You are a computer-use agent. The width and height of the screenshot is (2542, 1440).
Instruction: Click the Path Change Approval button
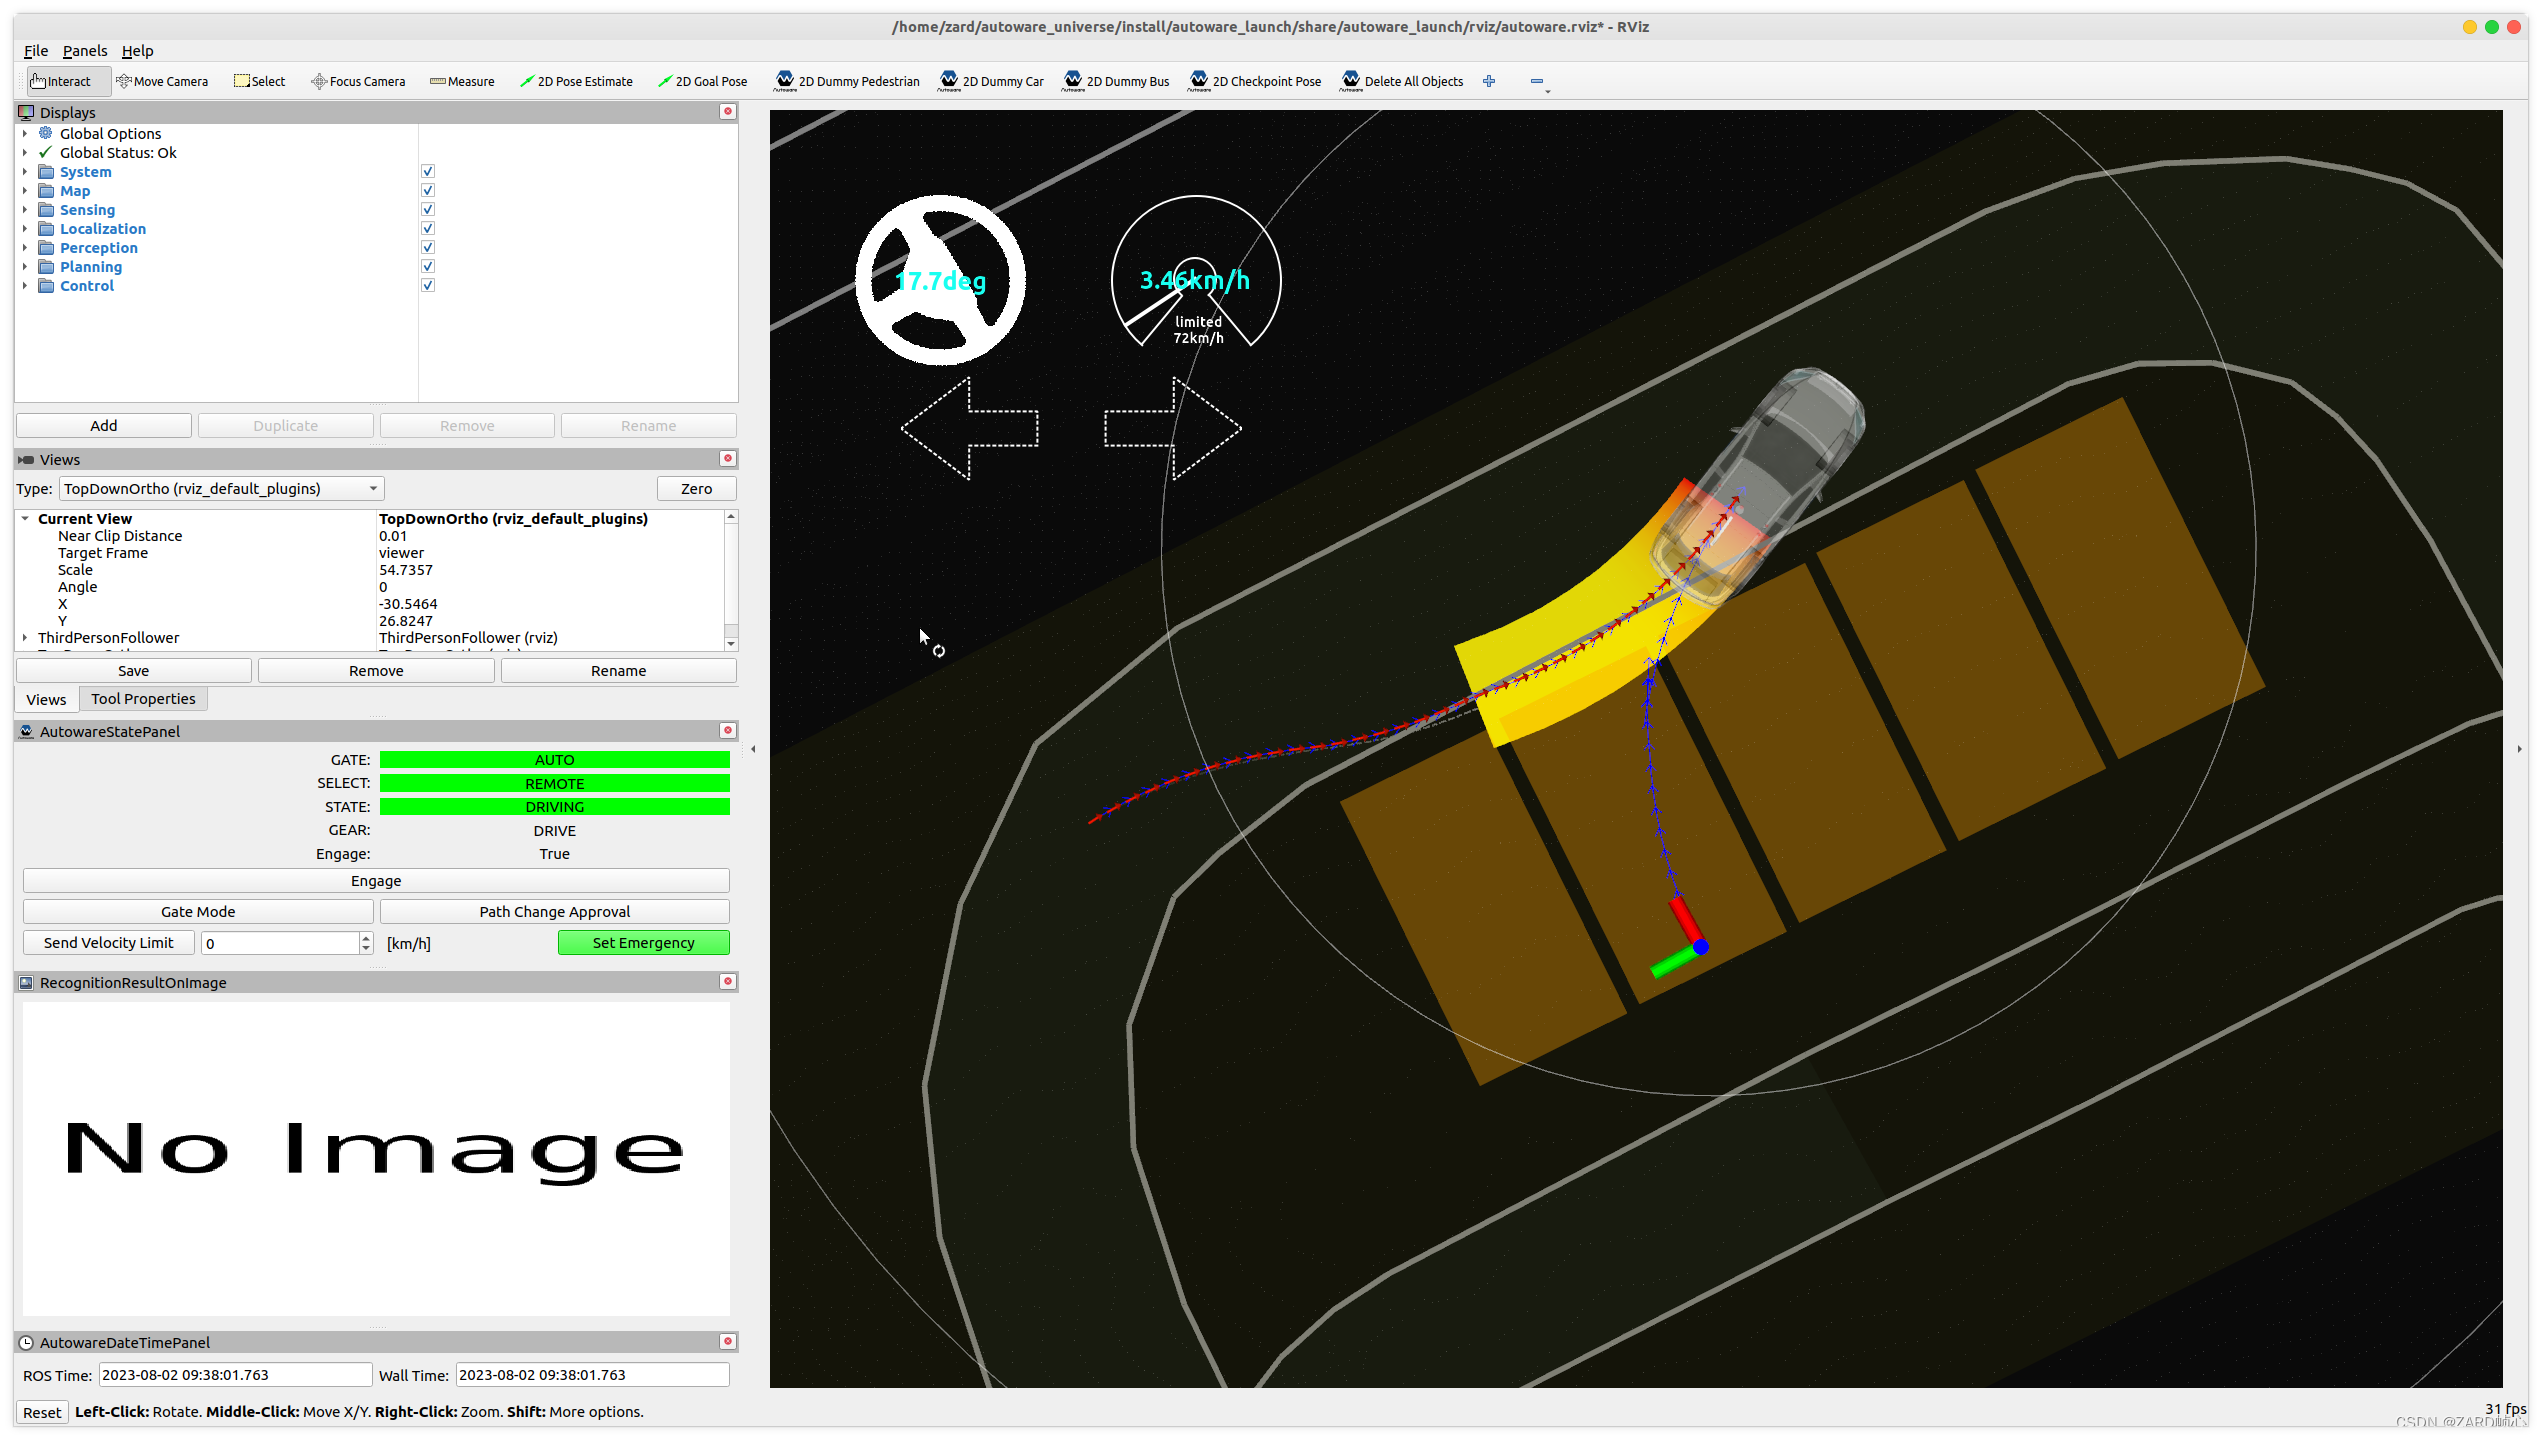click(554, 911)
